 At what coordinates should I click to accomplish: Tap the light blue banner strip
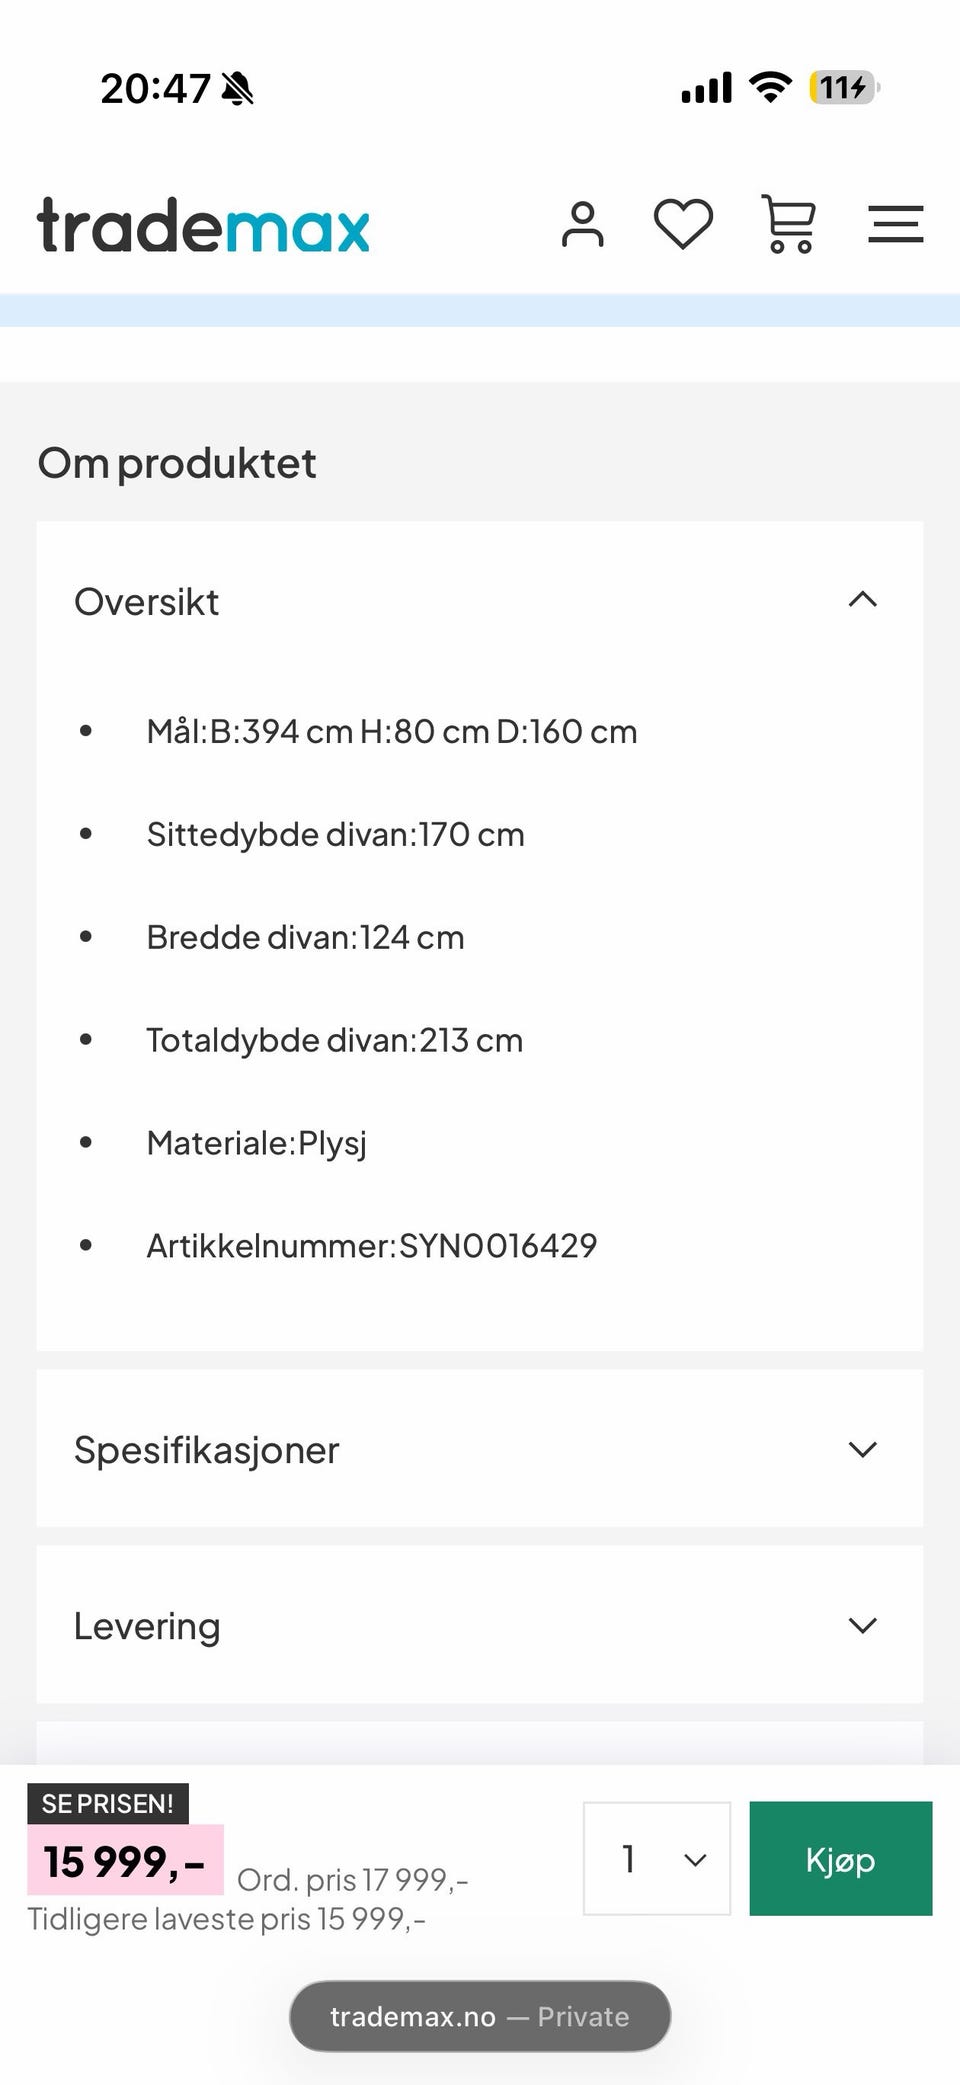point(480,310)
